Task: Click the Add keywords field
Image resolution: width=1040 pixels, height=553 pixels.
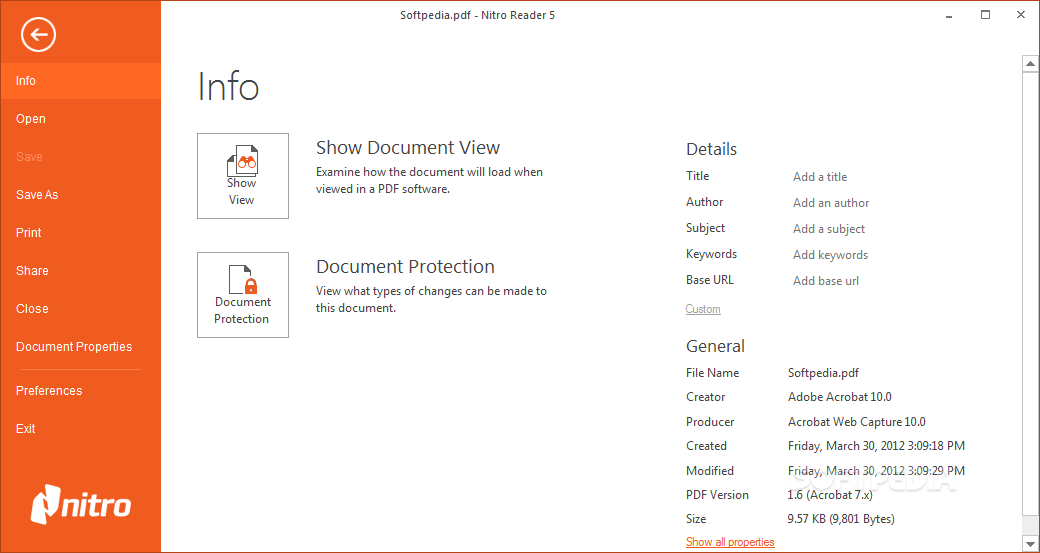Action: tap(830, 255)
